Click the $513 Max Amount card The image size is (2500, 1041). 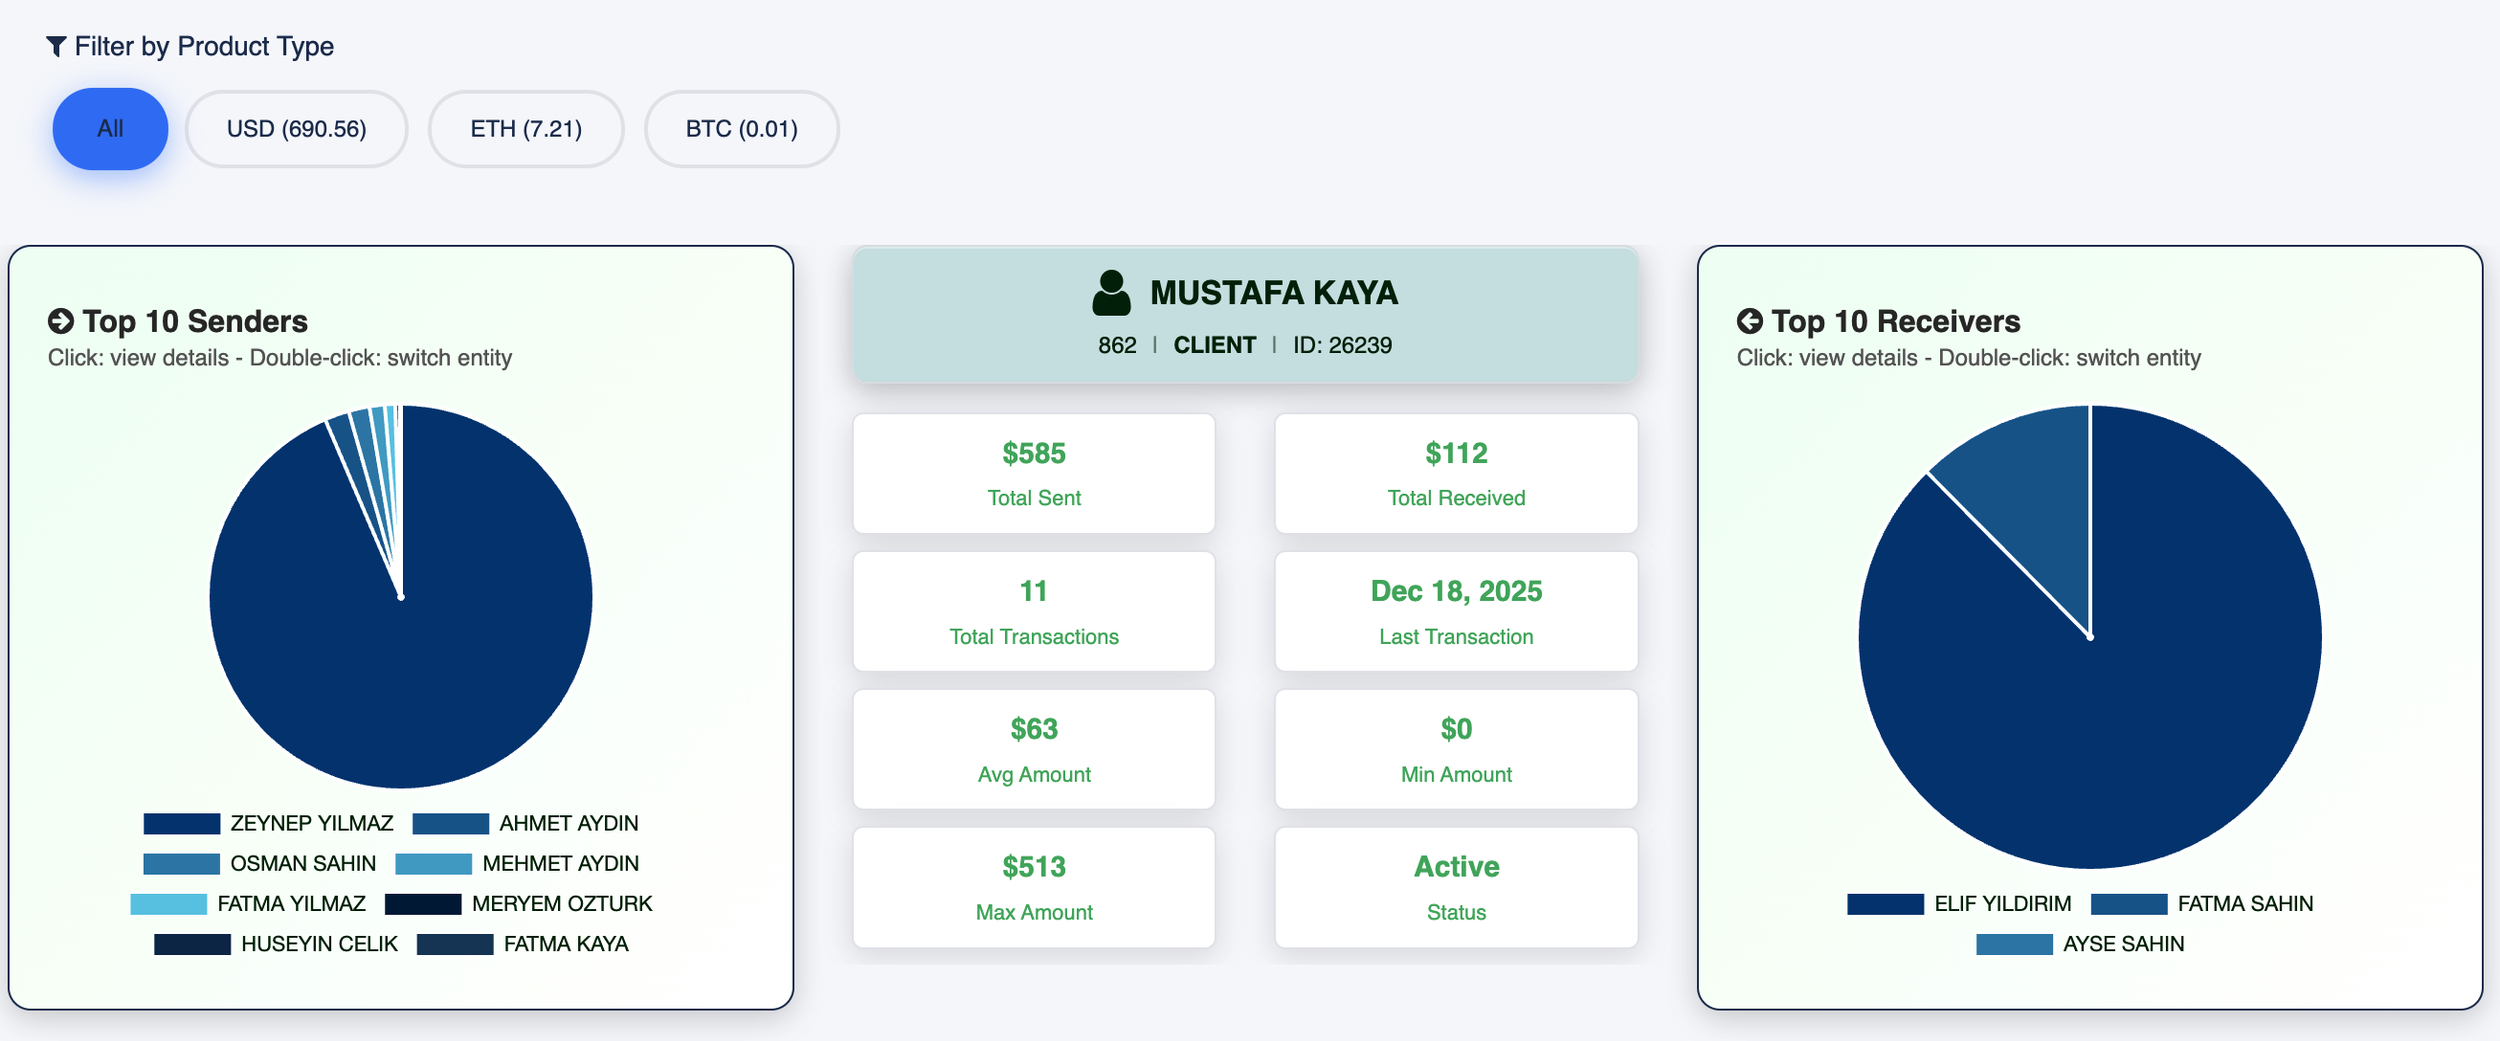[x=1034, y=887]
